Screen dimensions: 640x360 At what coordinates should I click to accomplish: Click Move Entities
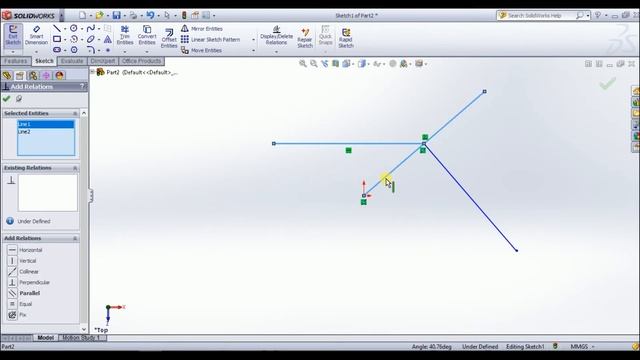pyautogui.click(x=201, y=50)
